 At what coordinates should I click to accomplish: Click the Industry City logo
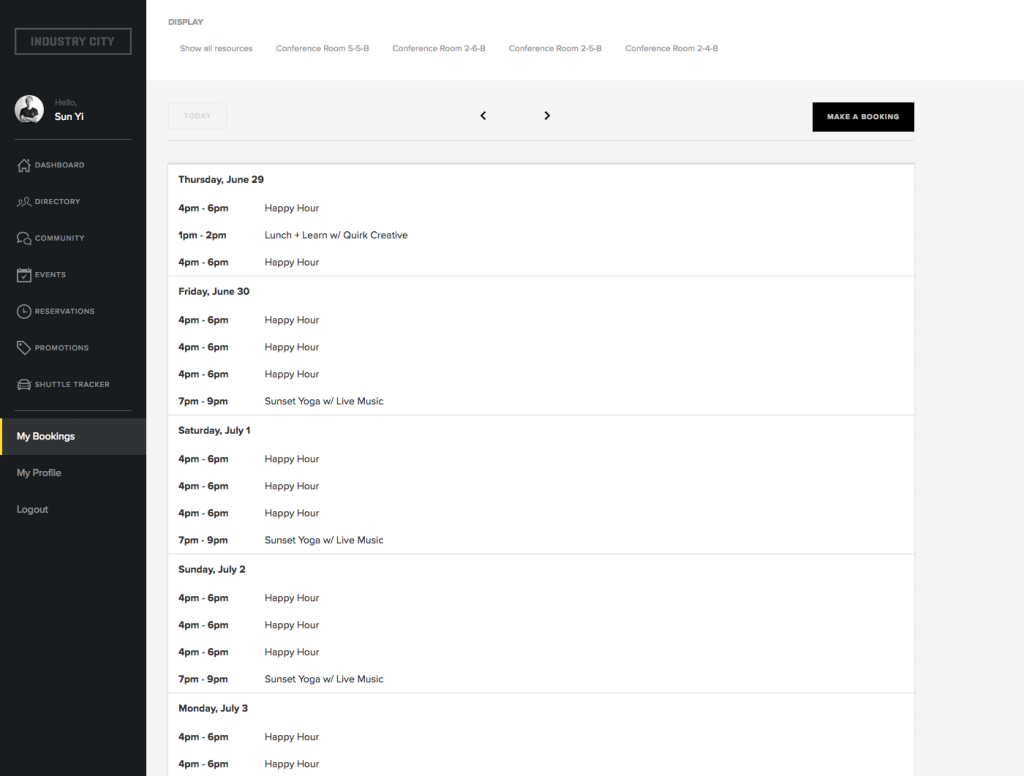point(73,41)
